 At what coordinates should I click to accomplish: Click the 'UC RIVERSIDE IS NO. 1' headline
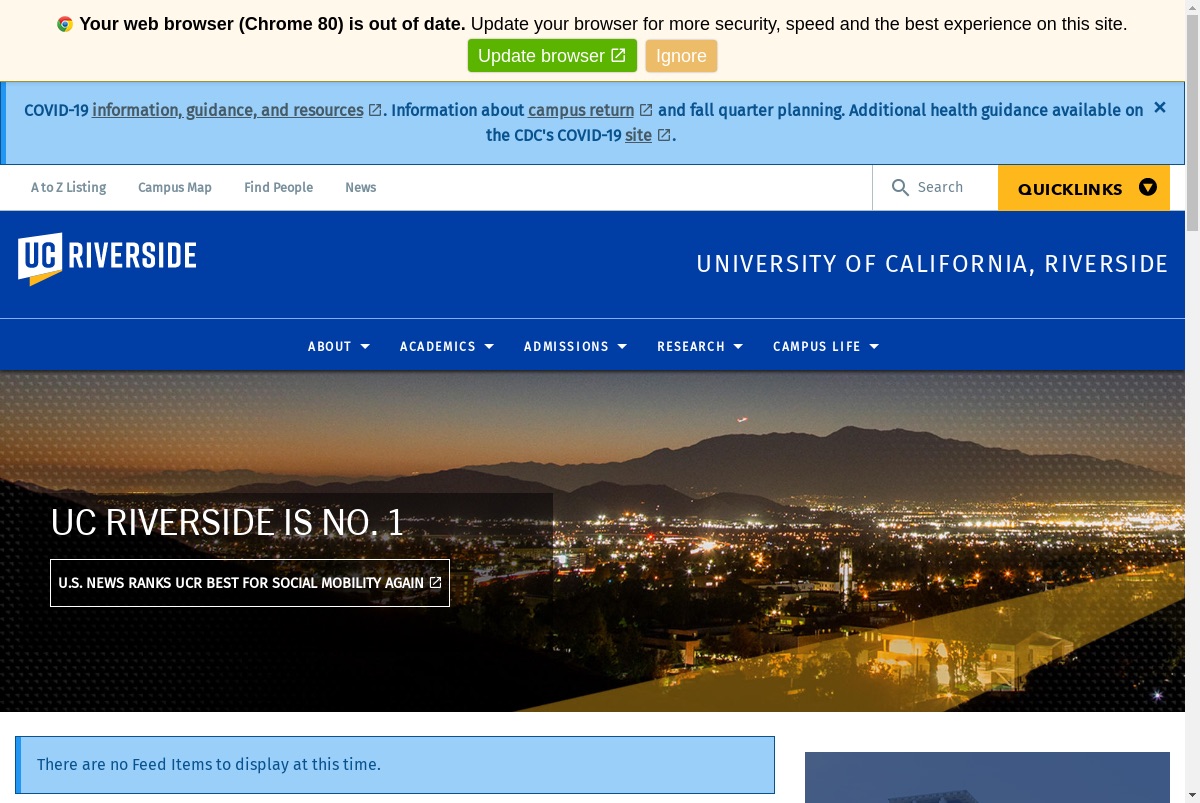[228, 523]
